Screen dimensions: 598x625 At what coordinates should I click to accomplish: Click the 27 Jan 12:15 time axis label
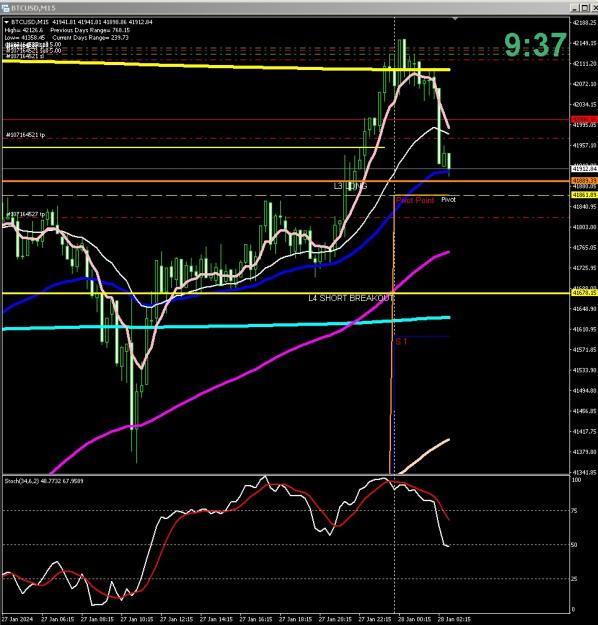pyautogui.click(x=176, y=619)
